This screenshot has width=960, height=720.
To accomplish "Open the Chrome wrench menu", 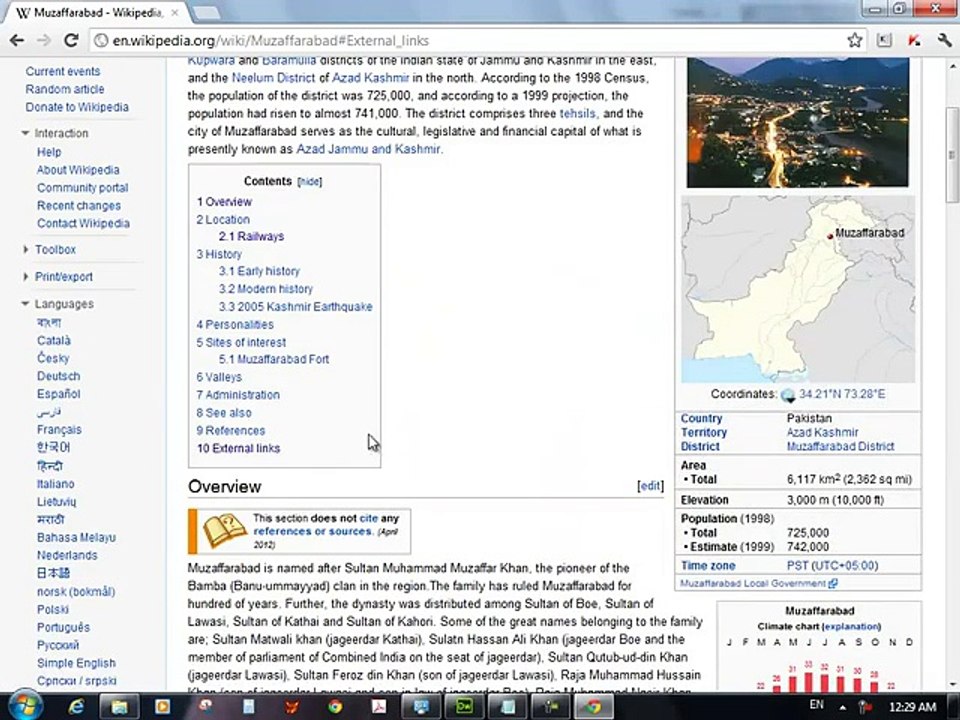I will 944,40.
